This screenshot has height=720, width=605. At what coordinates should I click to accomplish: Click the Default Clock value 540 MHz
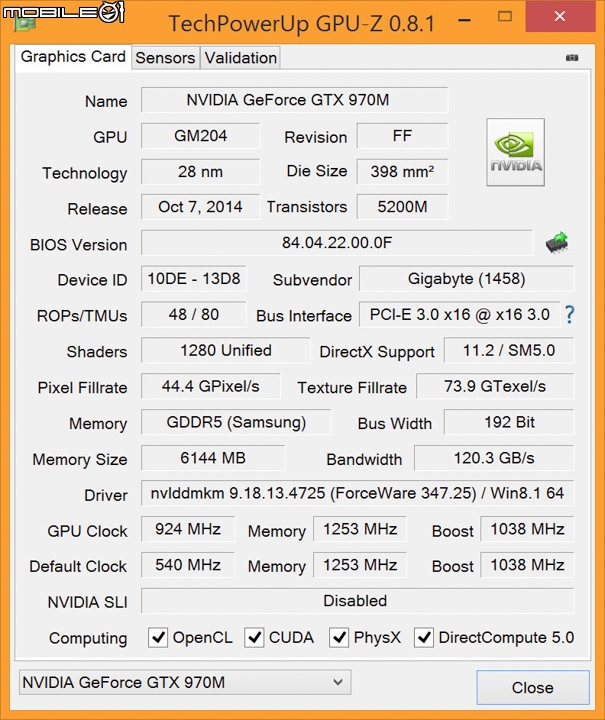[x=188, y=565]
